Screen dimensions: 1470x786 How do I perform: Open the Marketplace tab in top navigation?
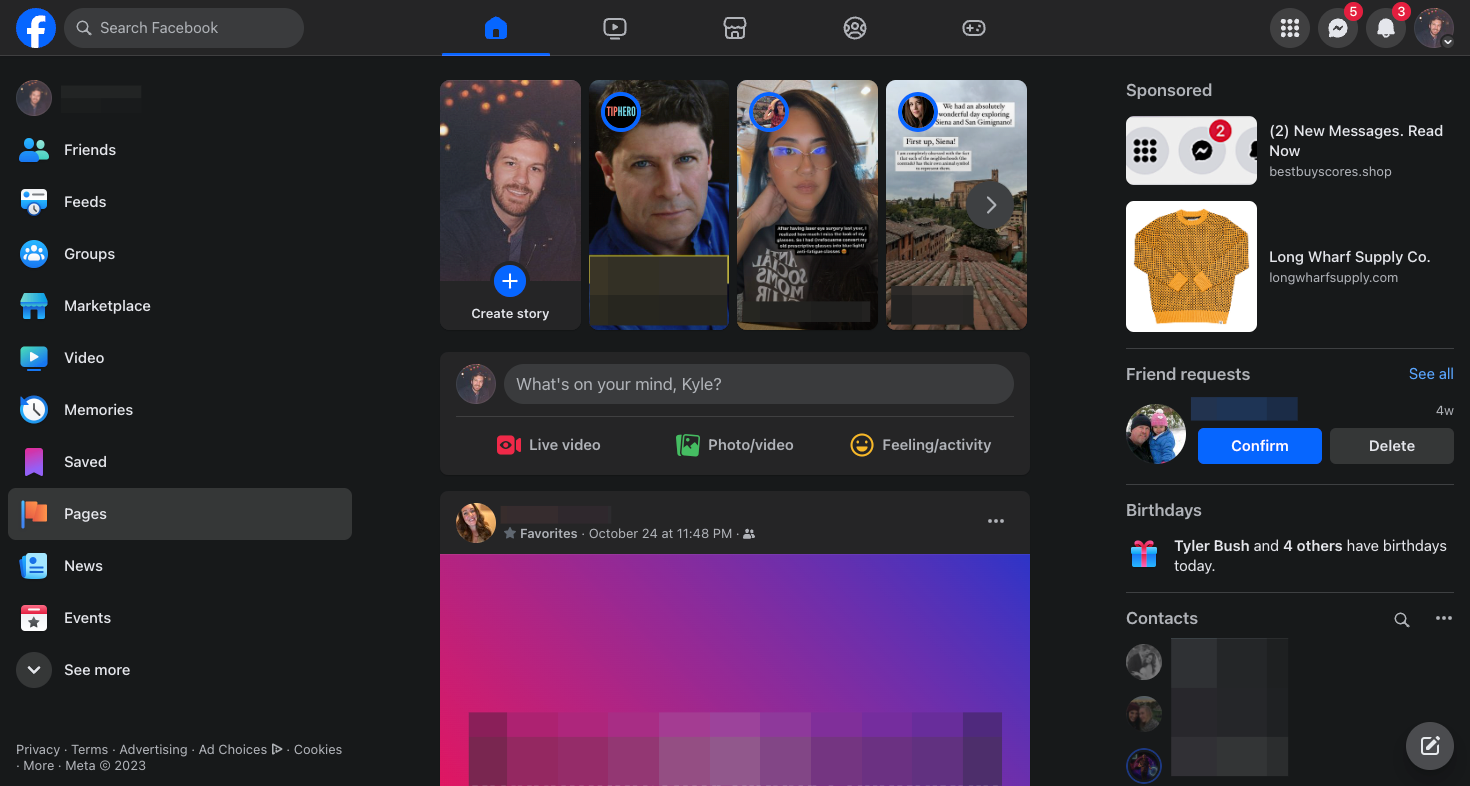735,28
